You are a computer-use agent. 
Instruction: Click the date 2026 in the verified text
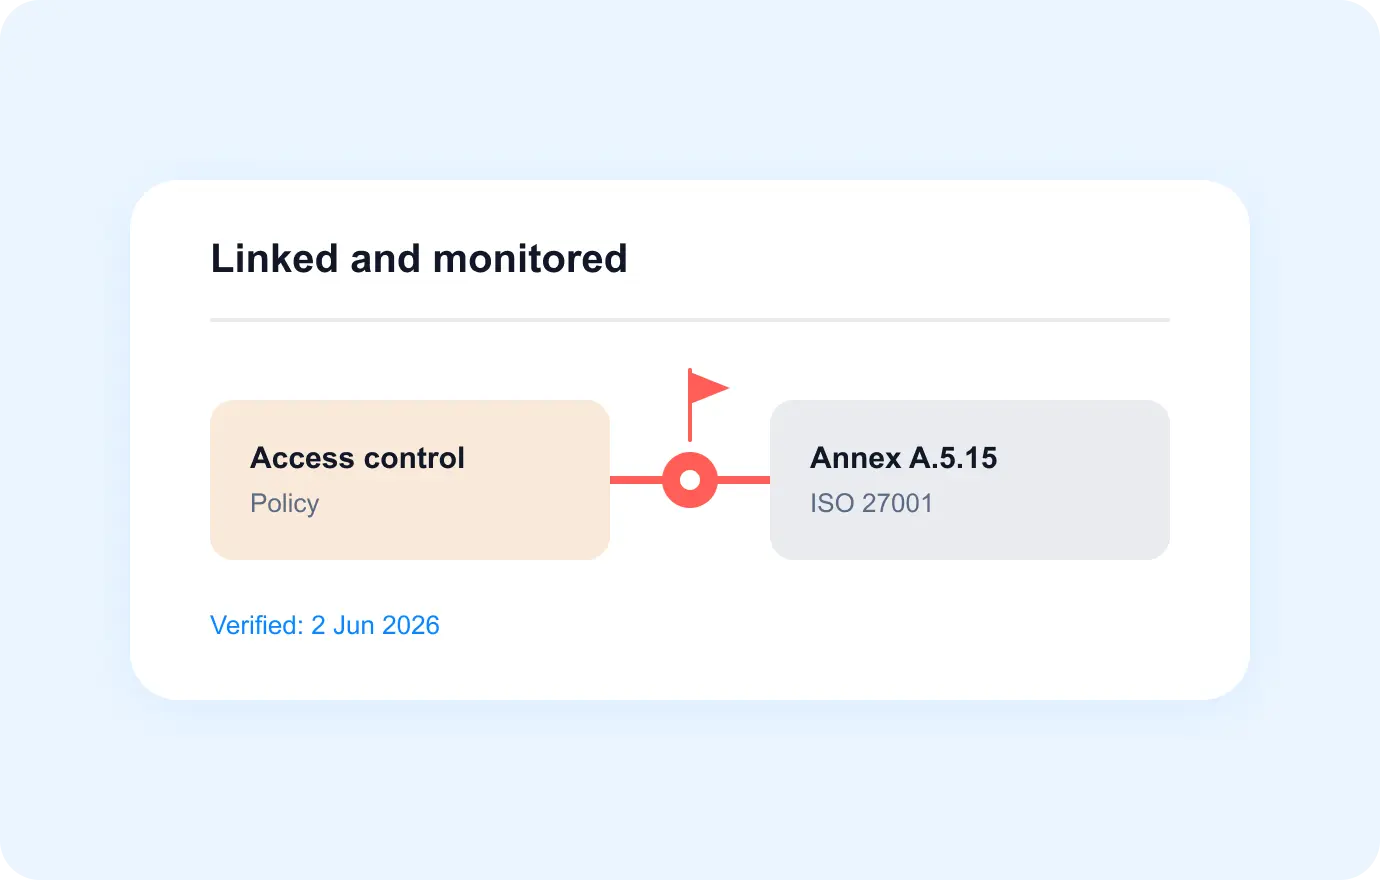point(411,625)
